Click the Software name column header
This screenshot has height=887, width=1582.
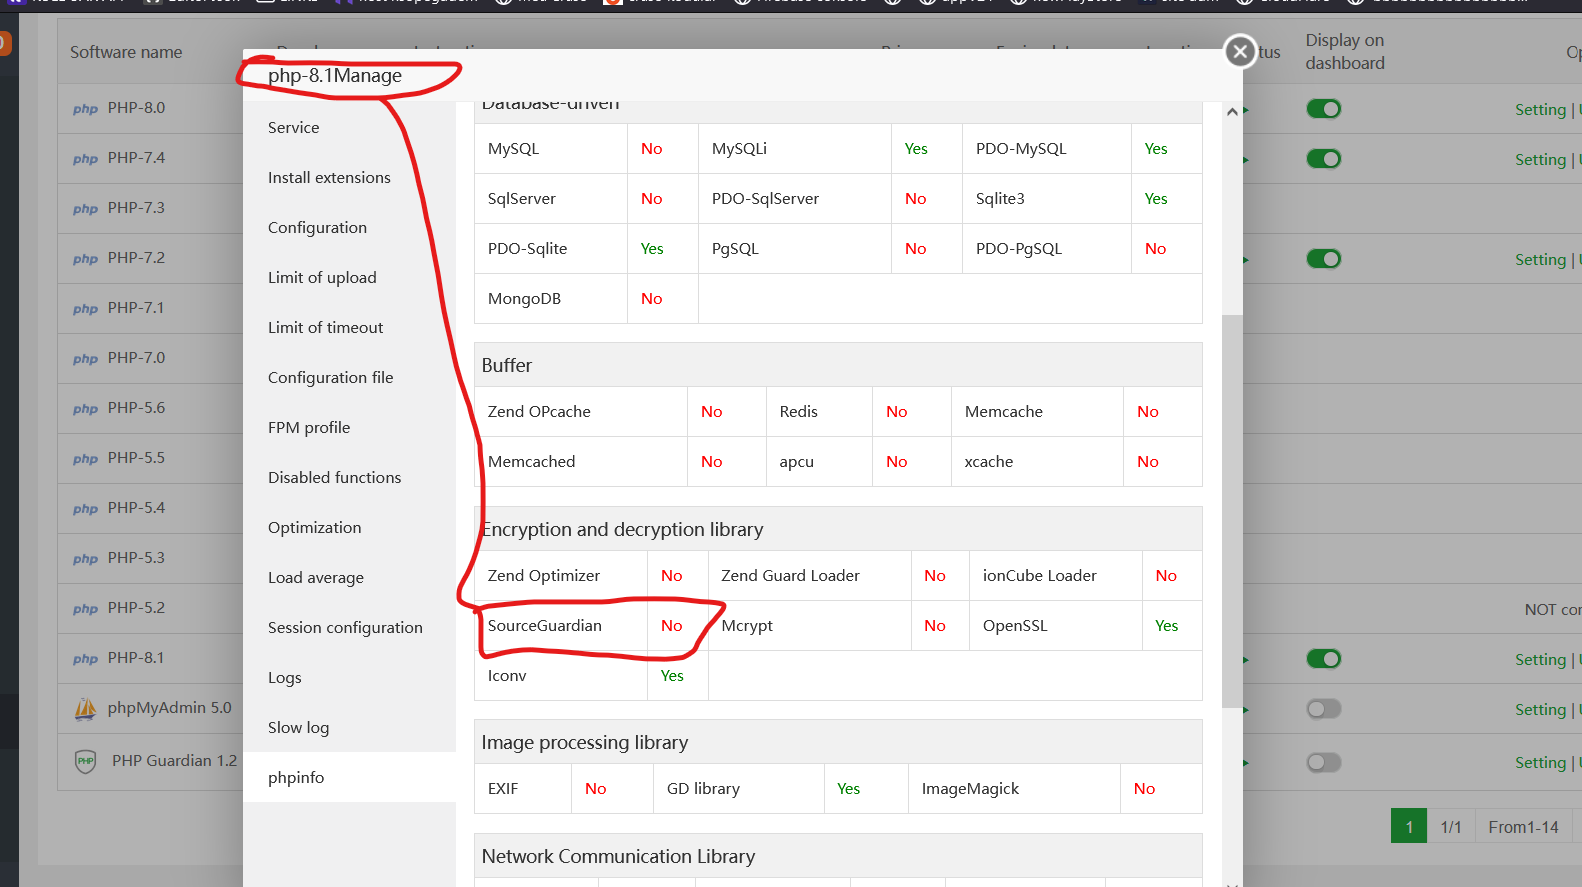[126, 52]
